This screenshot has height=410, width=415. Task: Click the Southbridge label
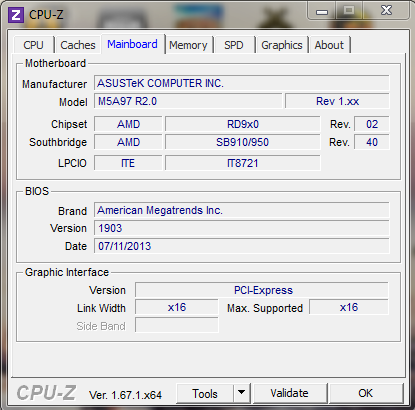tap(58, 142)
